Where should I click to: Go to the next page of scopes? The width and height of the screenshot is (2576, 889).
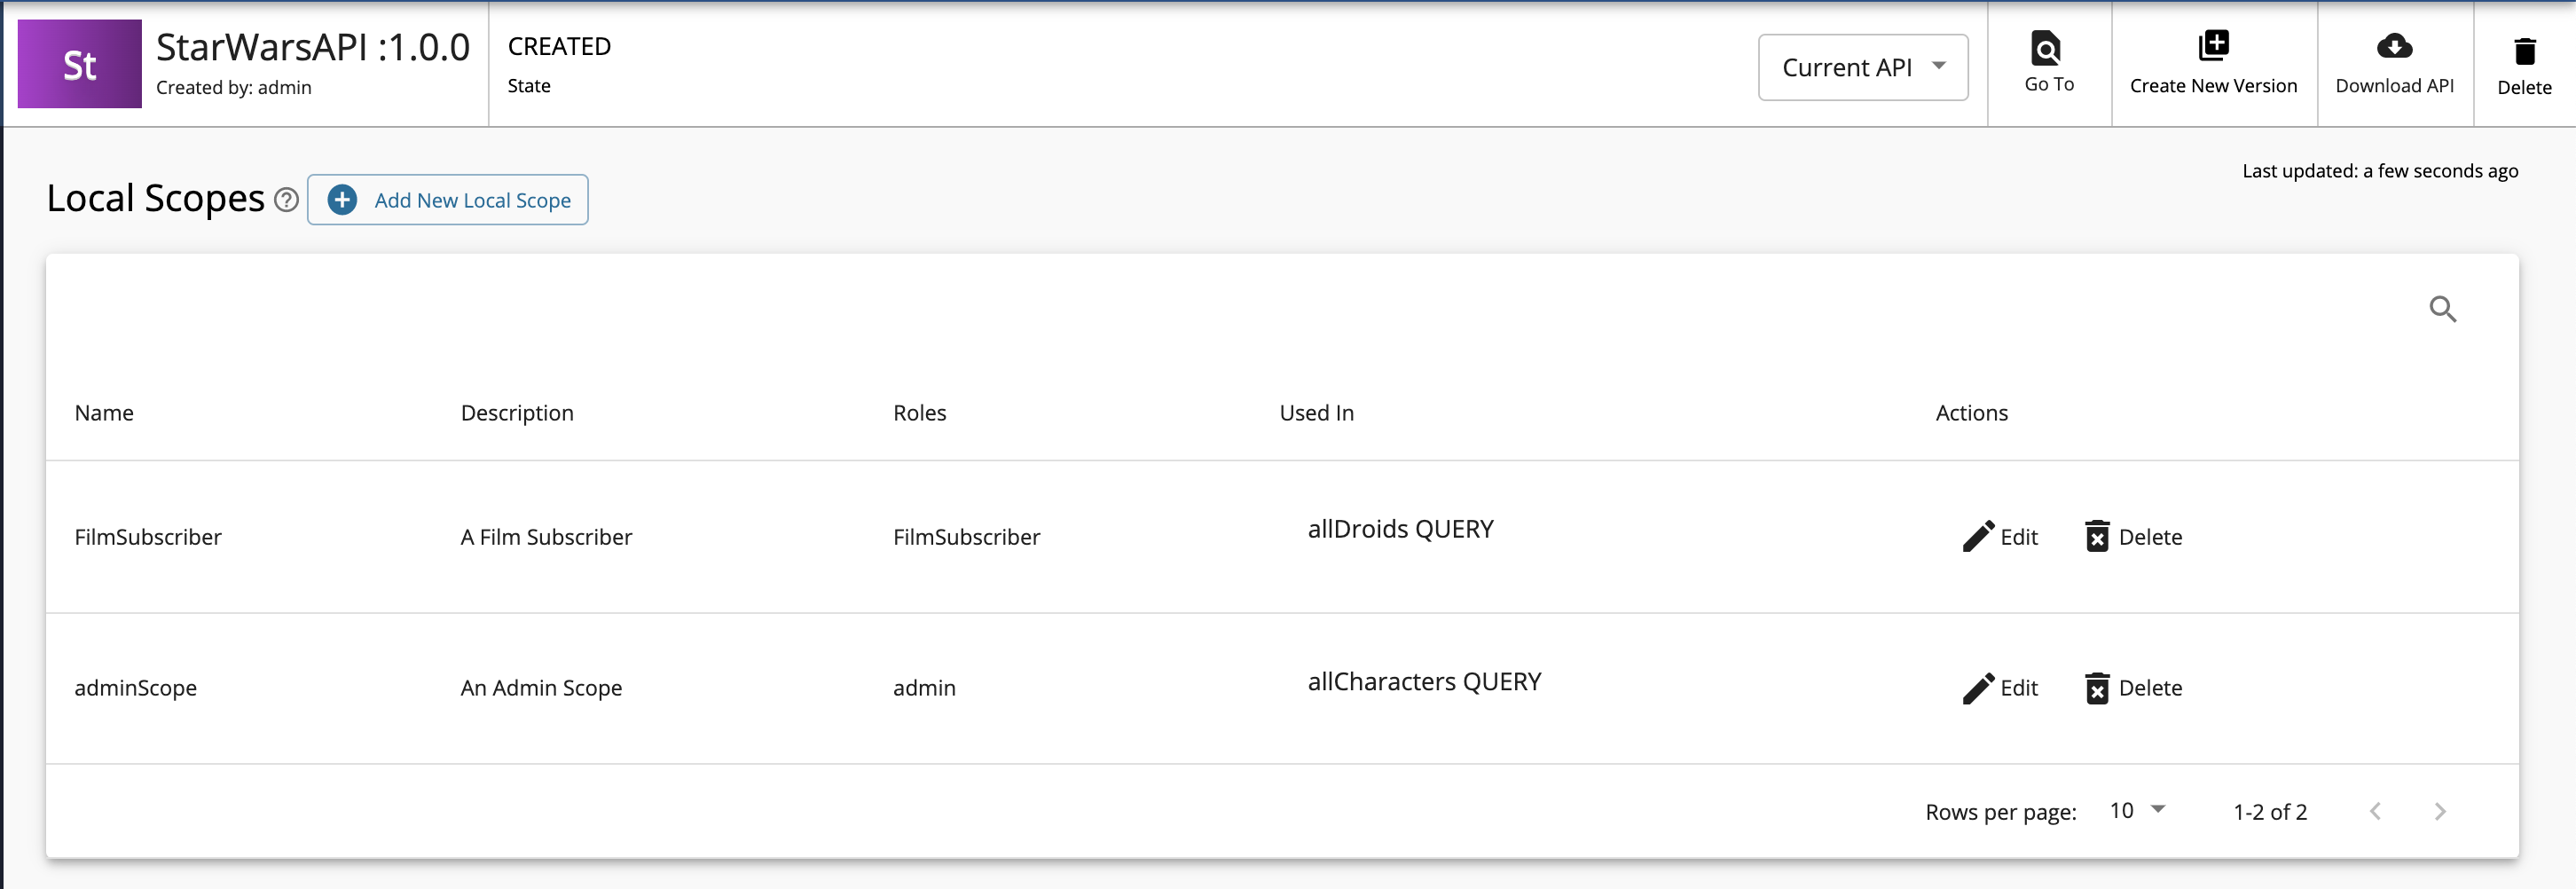[x=2440, y=811]
